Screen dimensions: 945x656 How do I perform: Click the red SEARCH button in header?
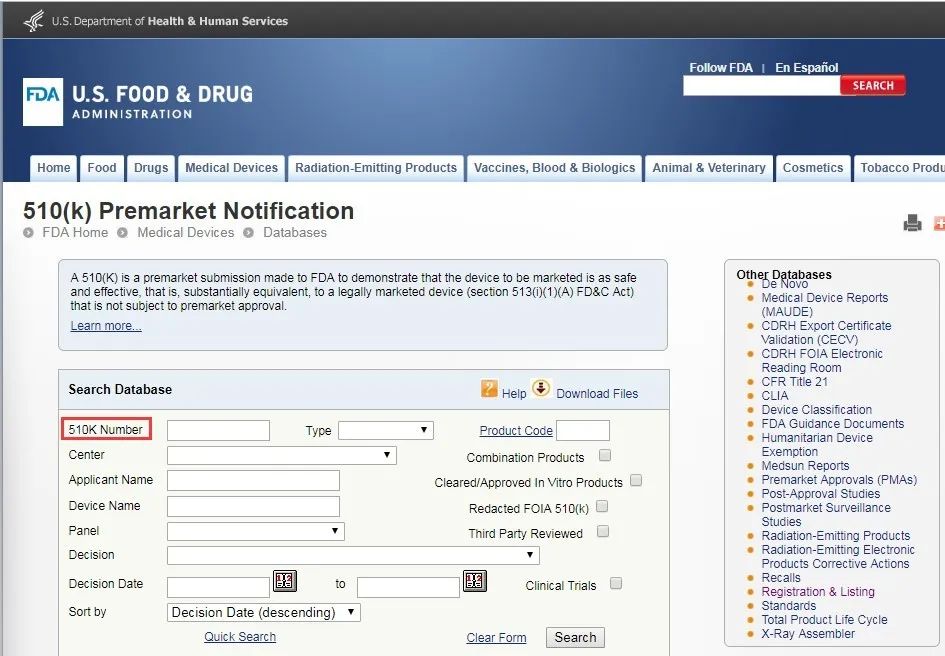pyautogui.click(x=872, y=86)
